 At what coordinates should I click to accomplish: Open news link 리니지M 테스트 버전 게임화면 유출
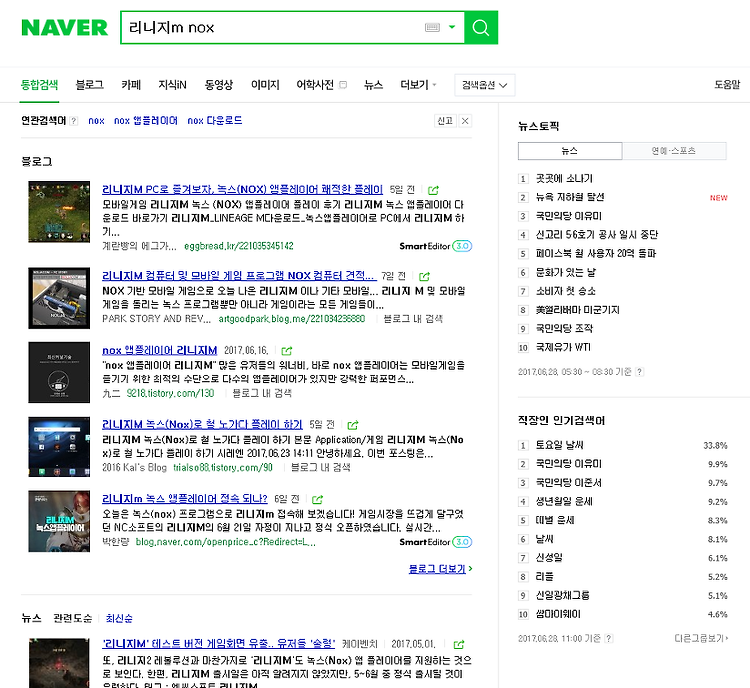click(x=219, y=644)
